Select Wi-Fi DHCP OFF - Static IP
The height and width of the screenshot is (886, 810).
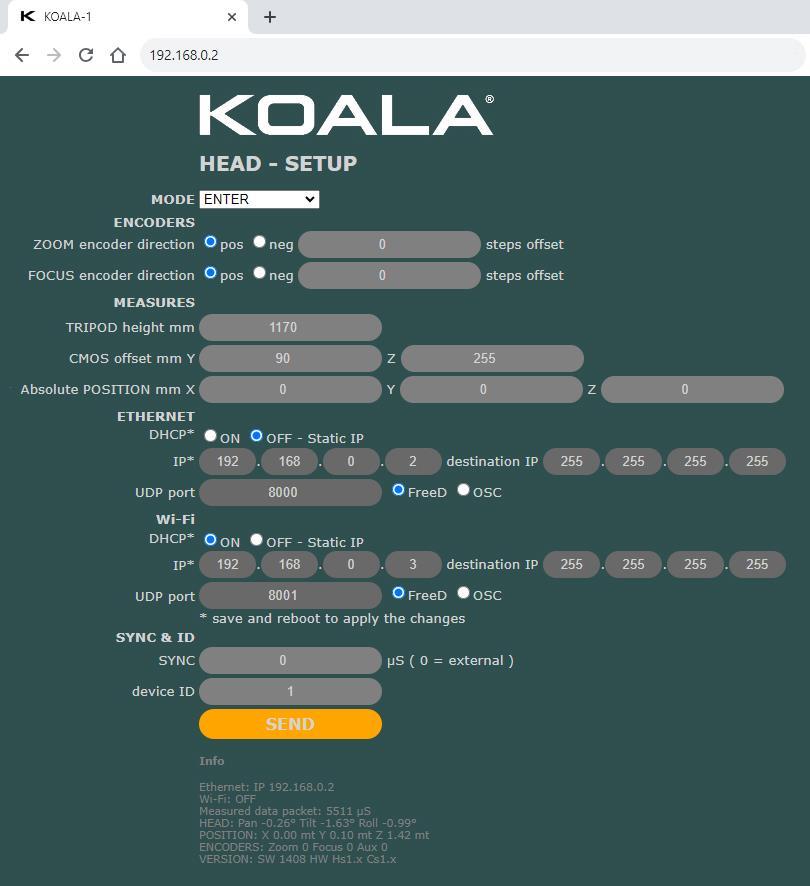tap(257, 540)
